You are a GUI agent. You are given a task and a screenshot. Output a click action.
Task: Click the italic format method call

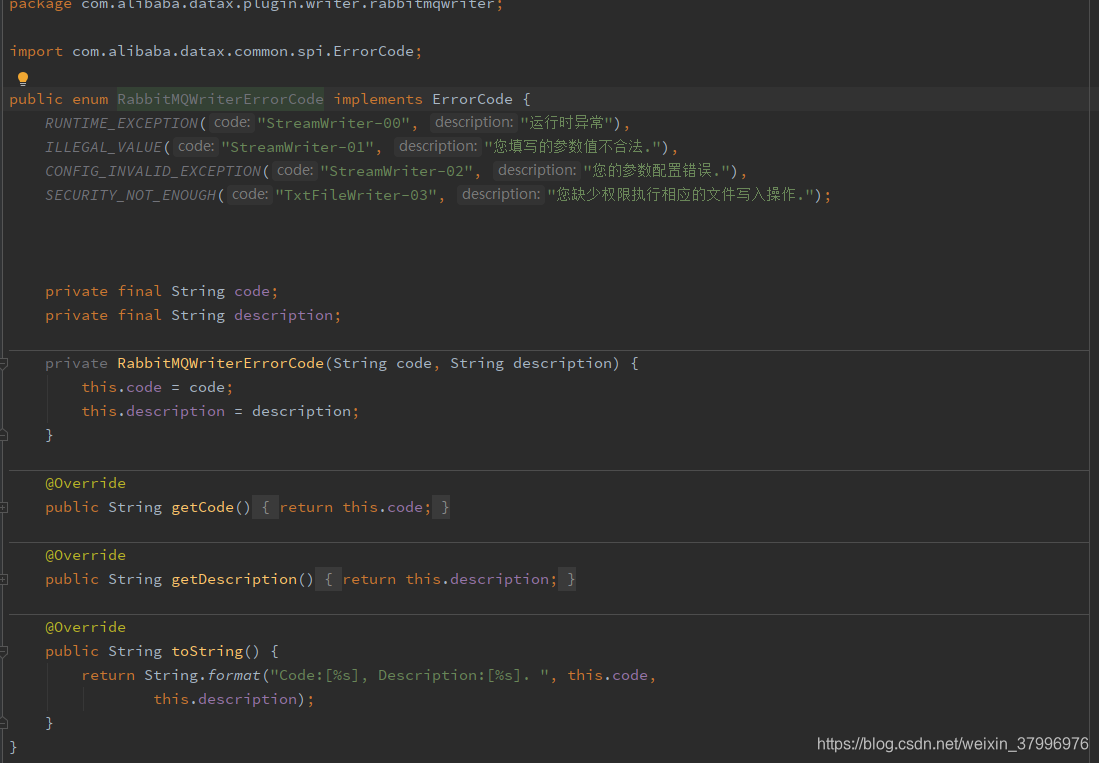pos(233,675)
